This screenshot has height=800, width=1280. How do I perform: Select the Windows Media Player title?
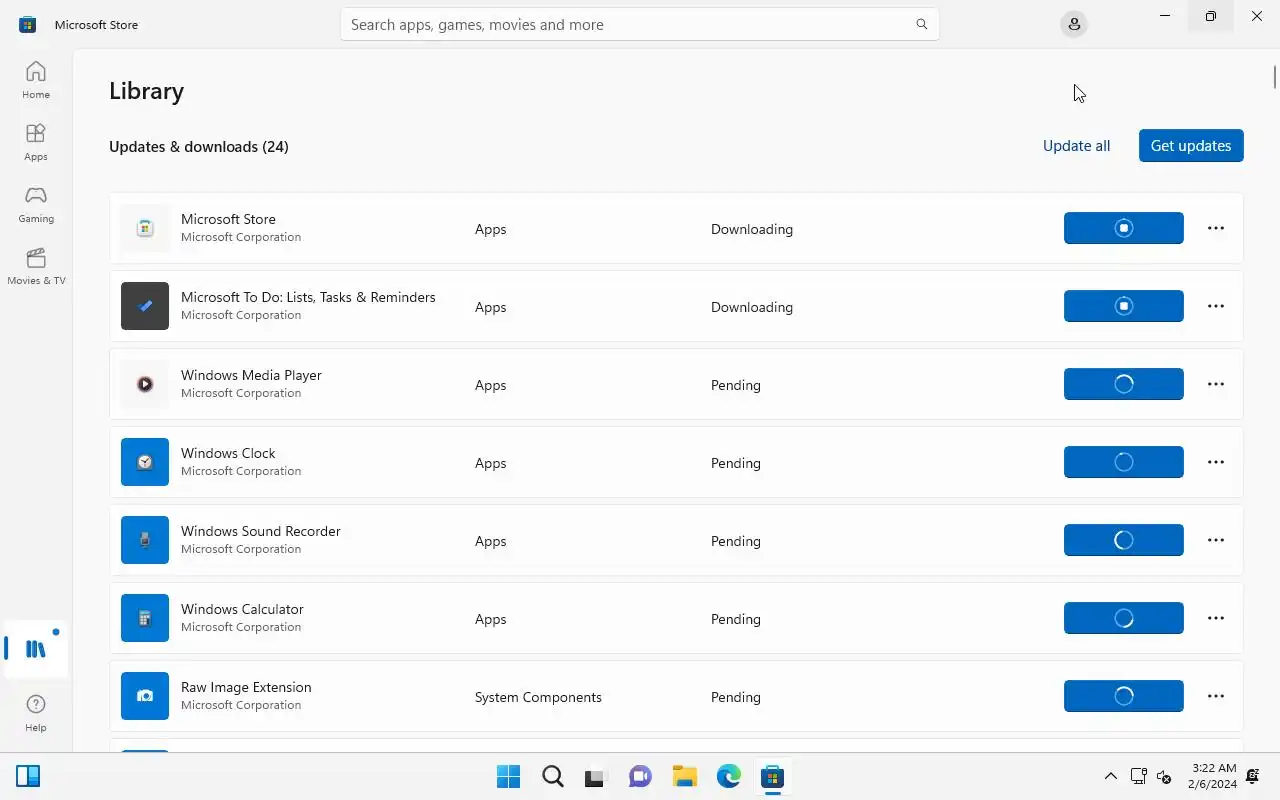coord(251,375)
